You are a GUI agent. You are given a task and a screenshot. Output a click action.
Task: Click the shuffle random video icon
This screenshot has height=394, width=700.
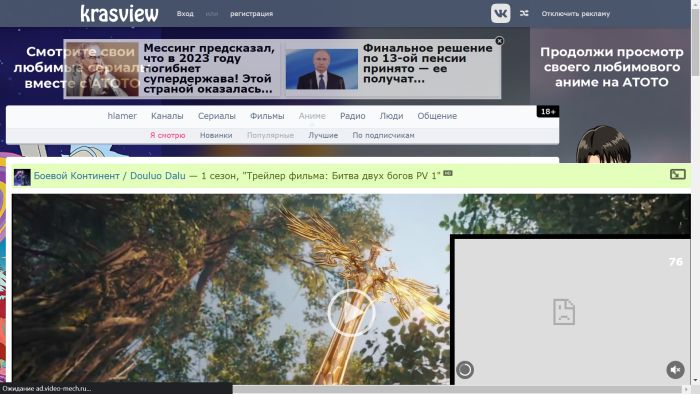[524, 13]
